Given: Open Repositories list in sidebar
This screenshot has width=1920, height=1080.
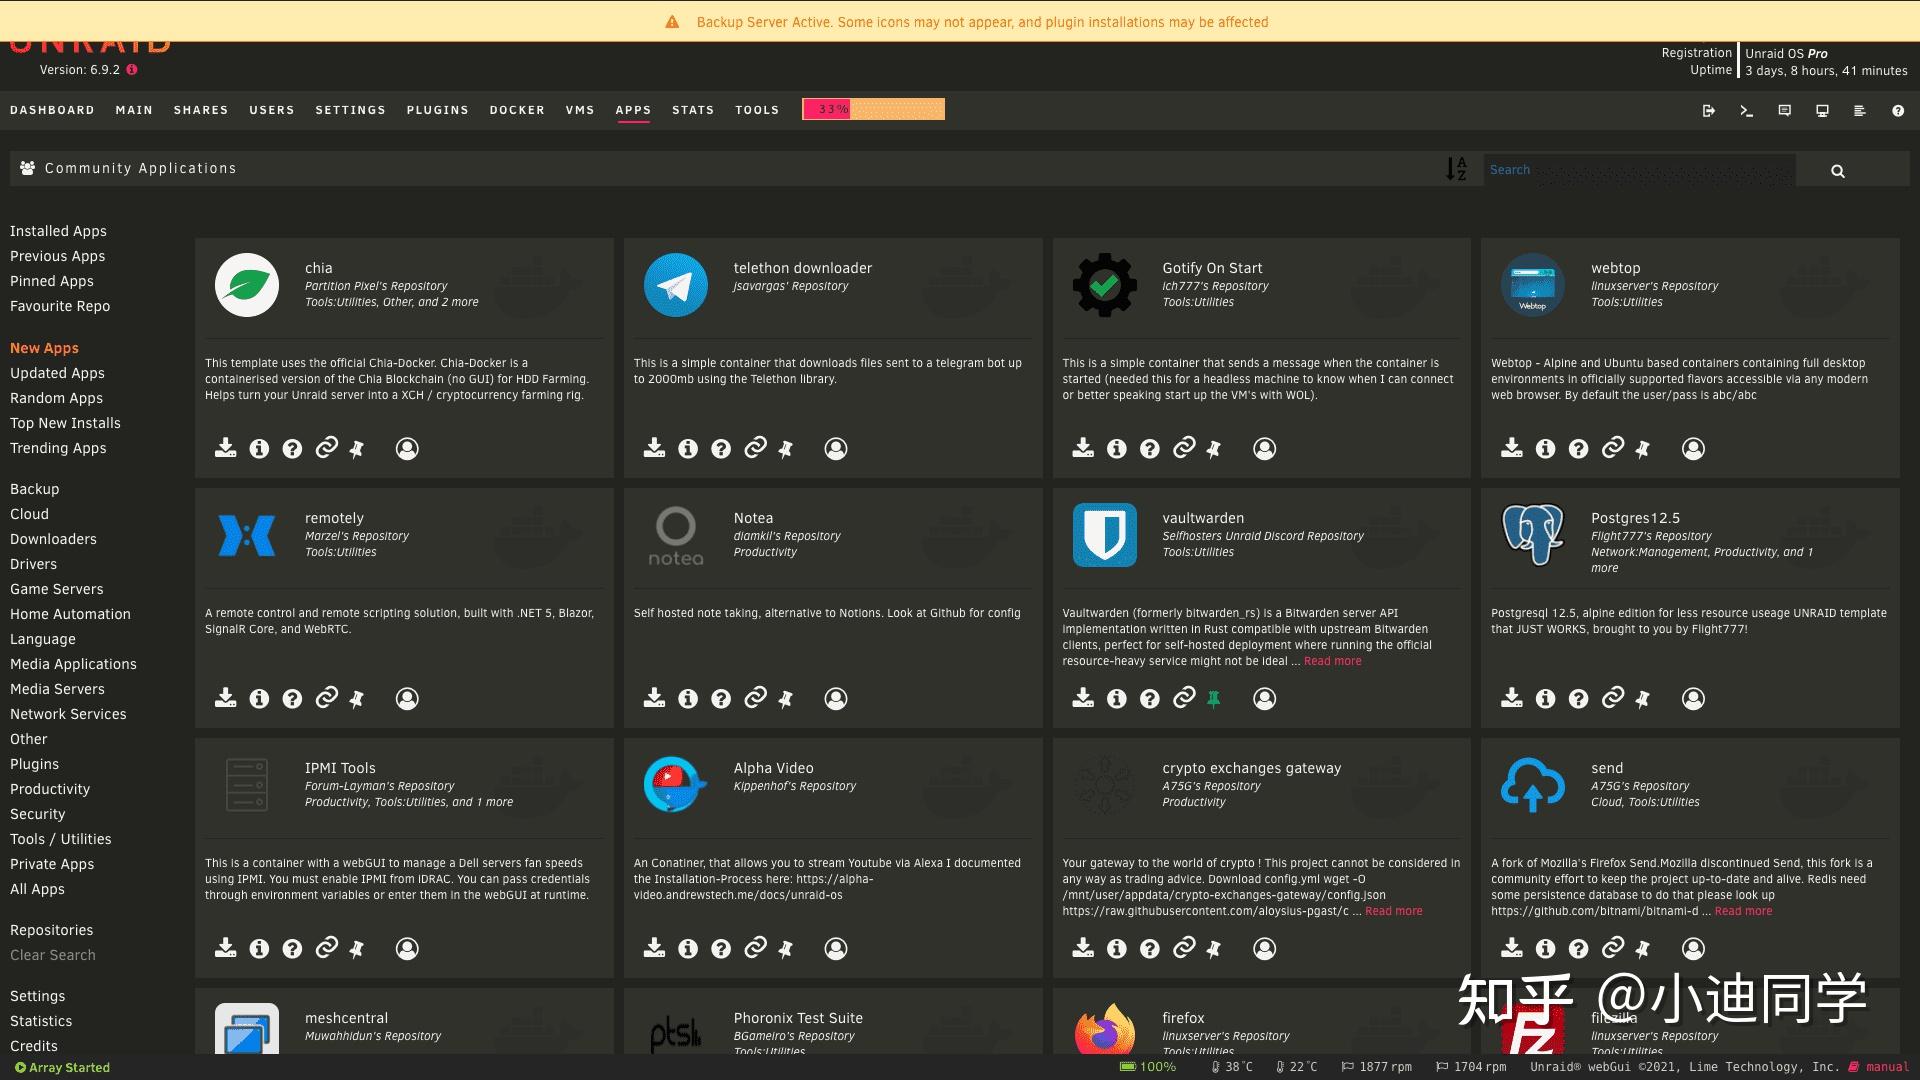Looking at the screenshot, I should pos(51,930).
